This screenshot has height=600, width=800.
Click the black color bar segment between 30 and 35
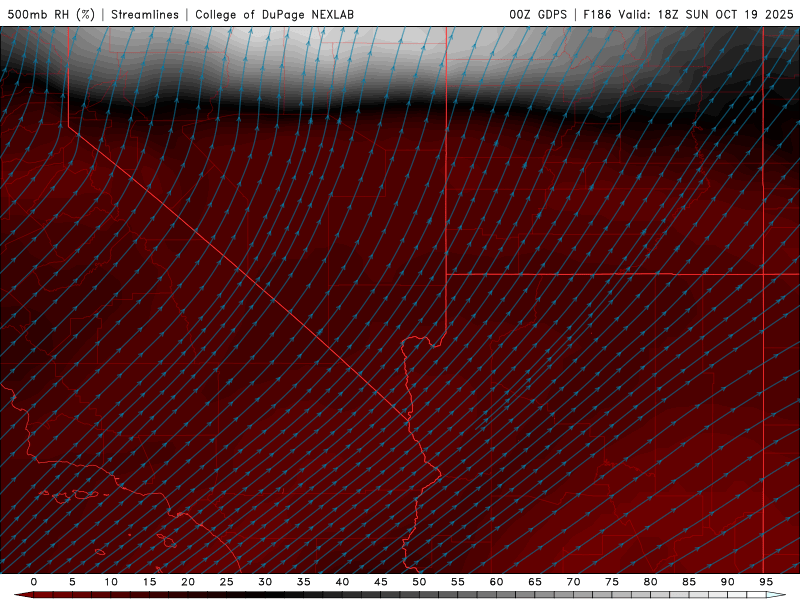[x=284, y=595]
